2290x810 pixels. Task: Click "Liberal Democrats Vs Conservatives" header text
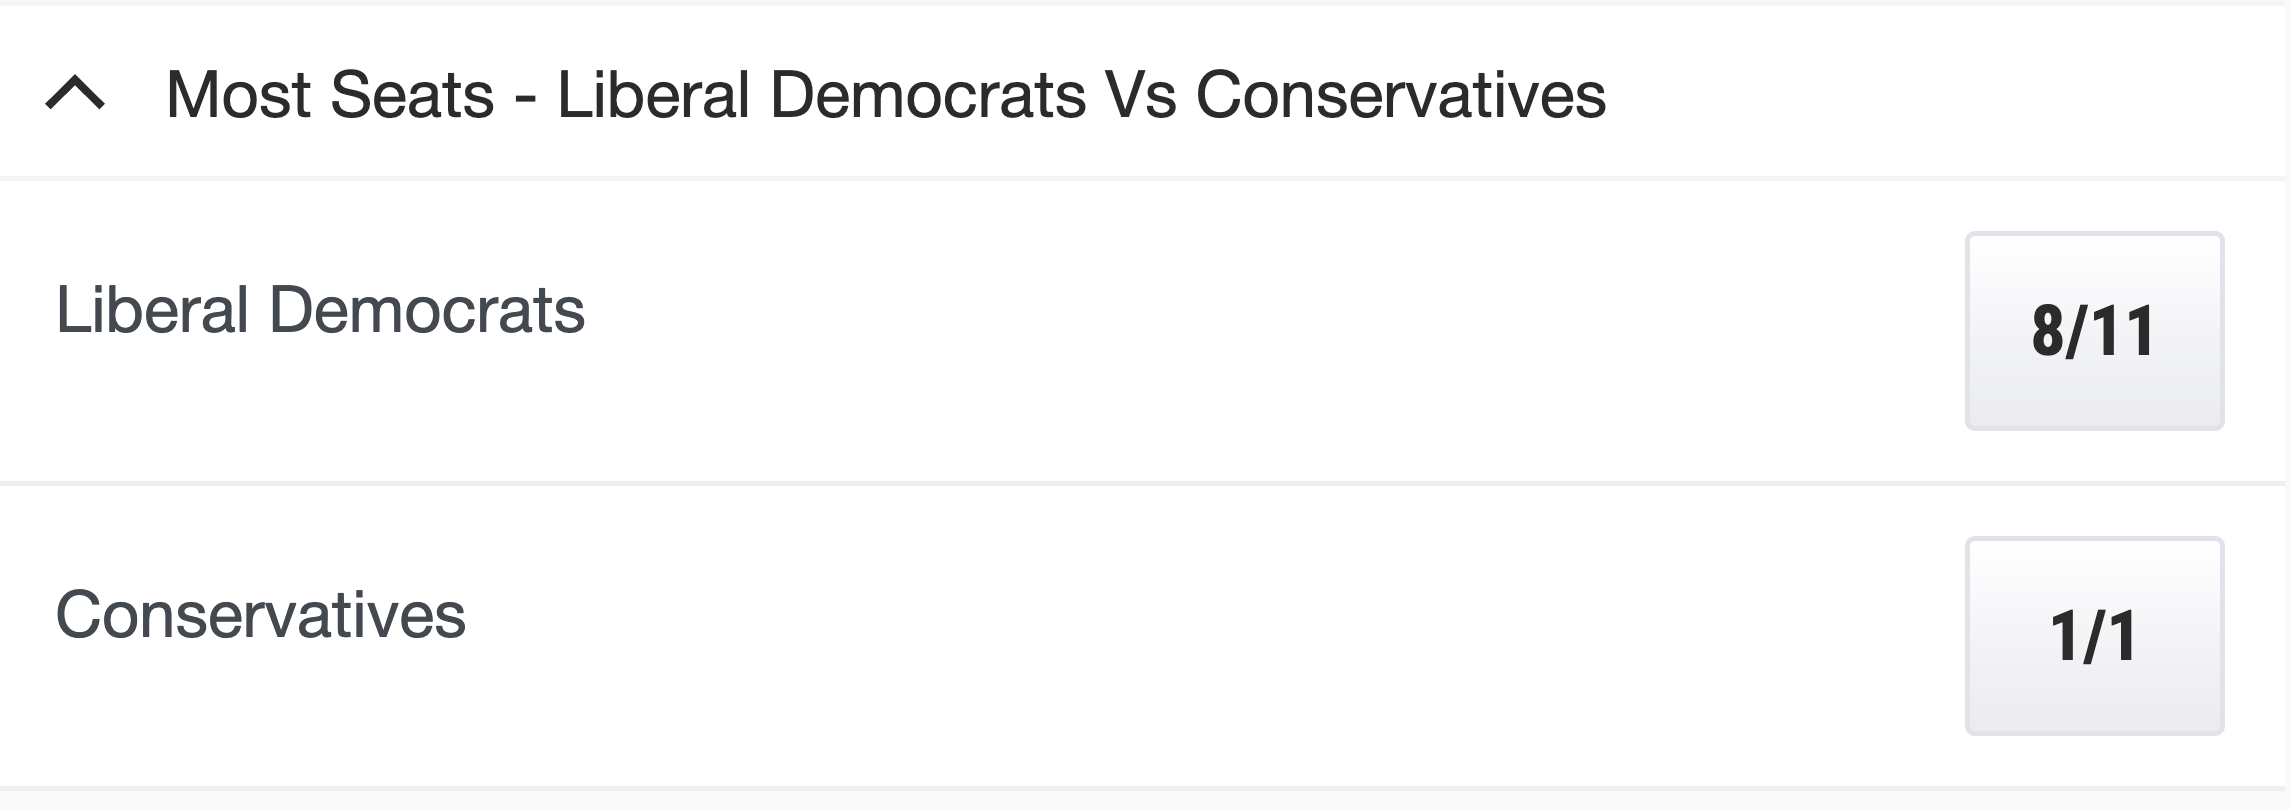click(1080, 95)
